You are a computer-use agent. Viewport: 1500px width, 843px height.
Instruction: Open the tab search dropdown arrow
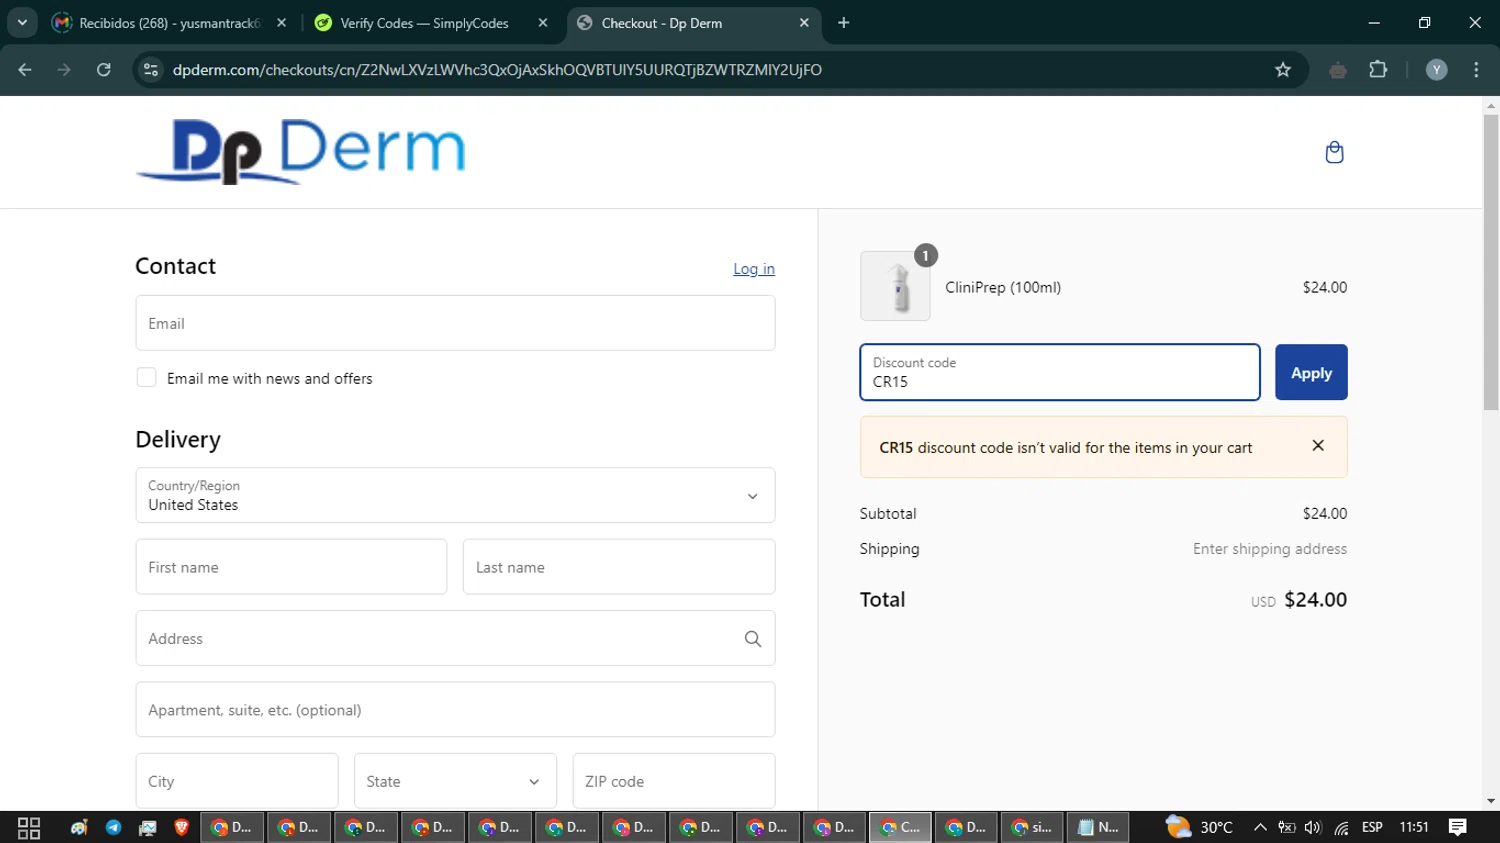[x=22, y=22]
